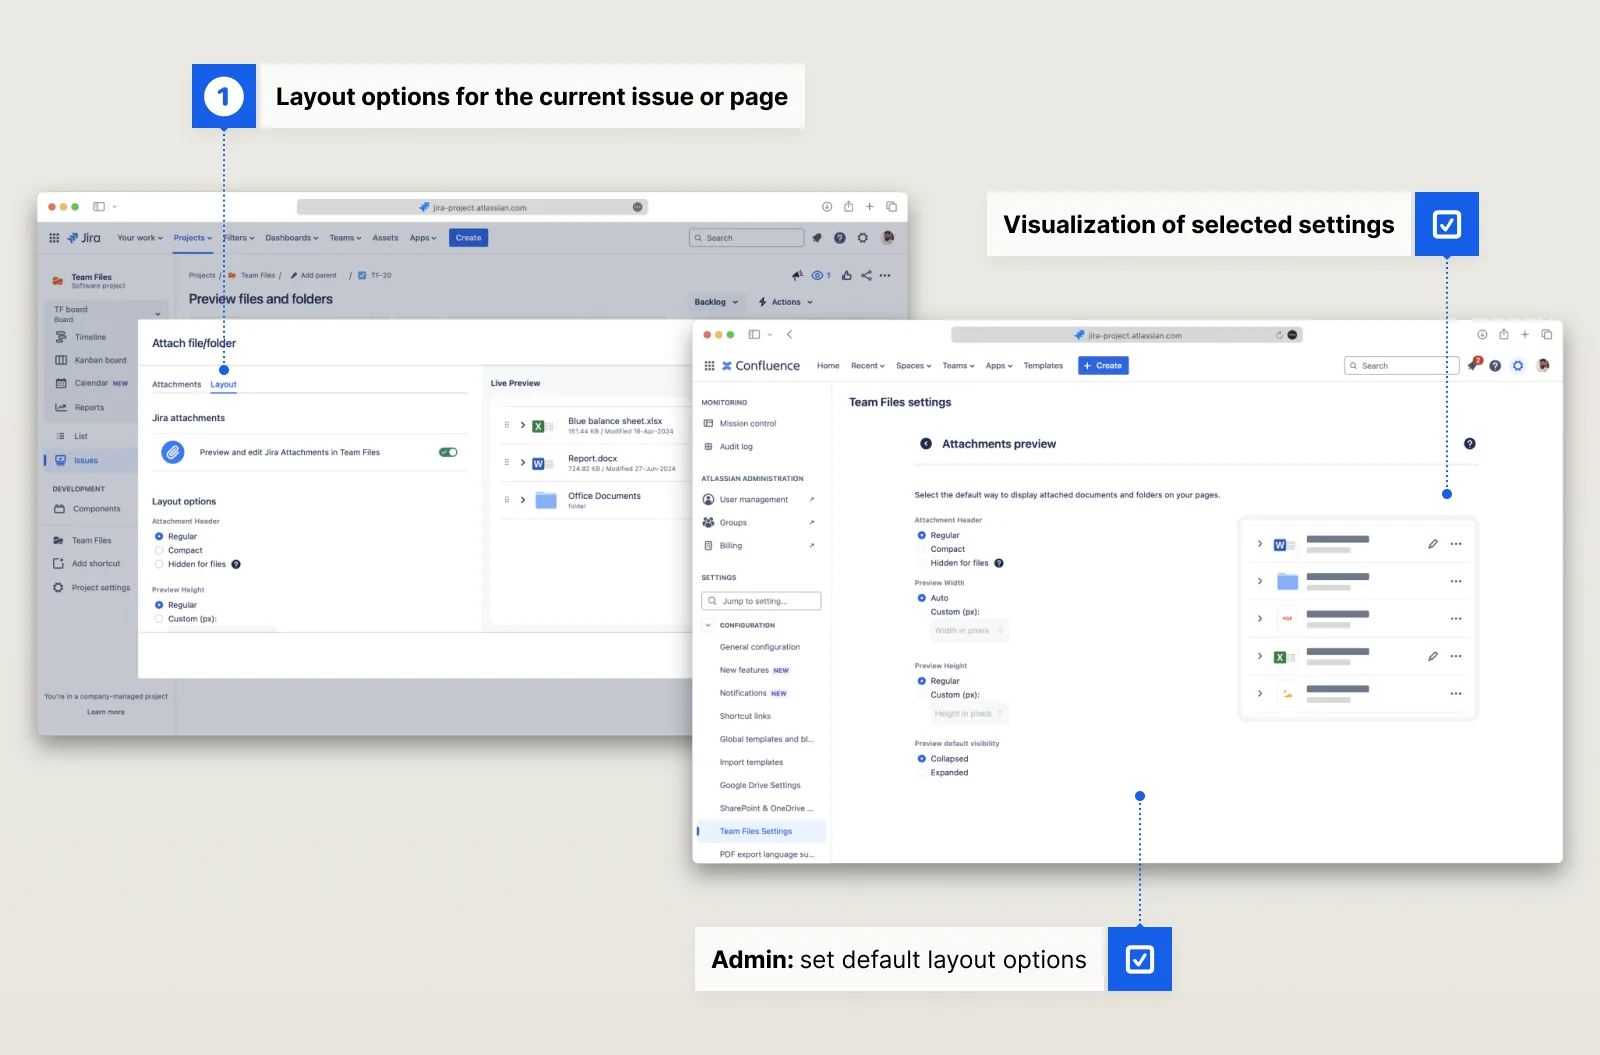Select Expanded preview default visibility

922,773
